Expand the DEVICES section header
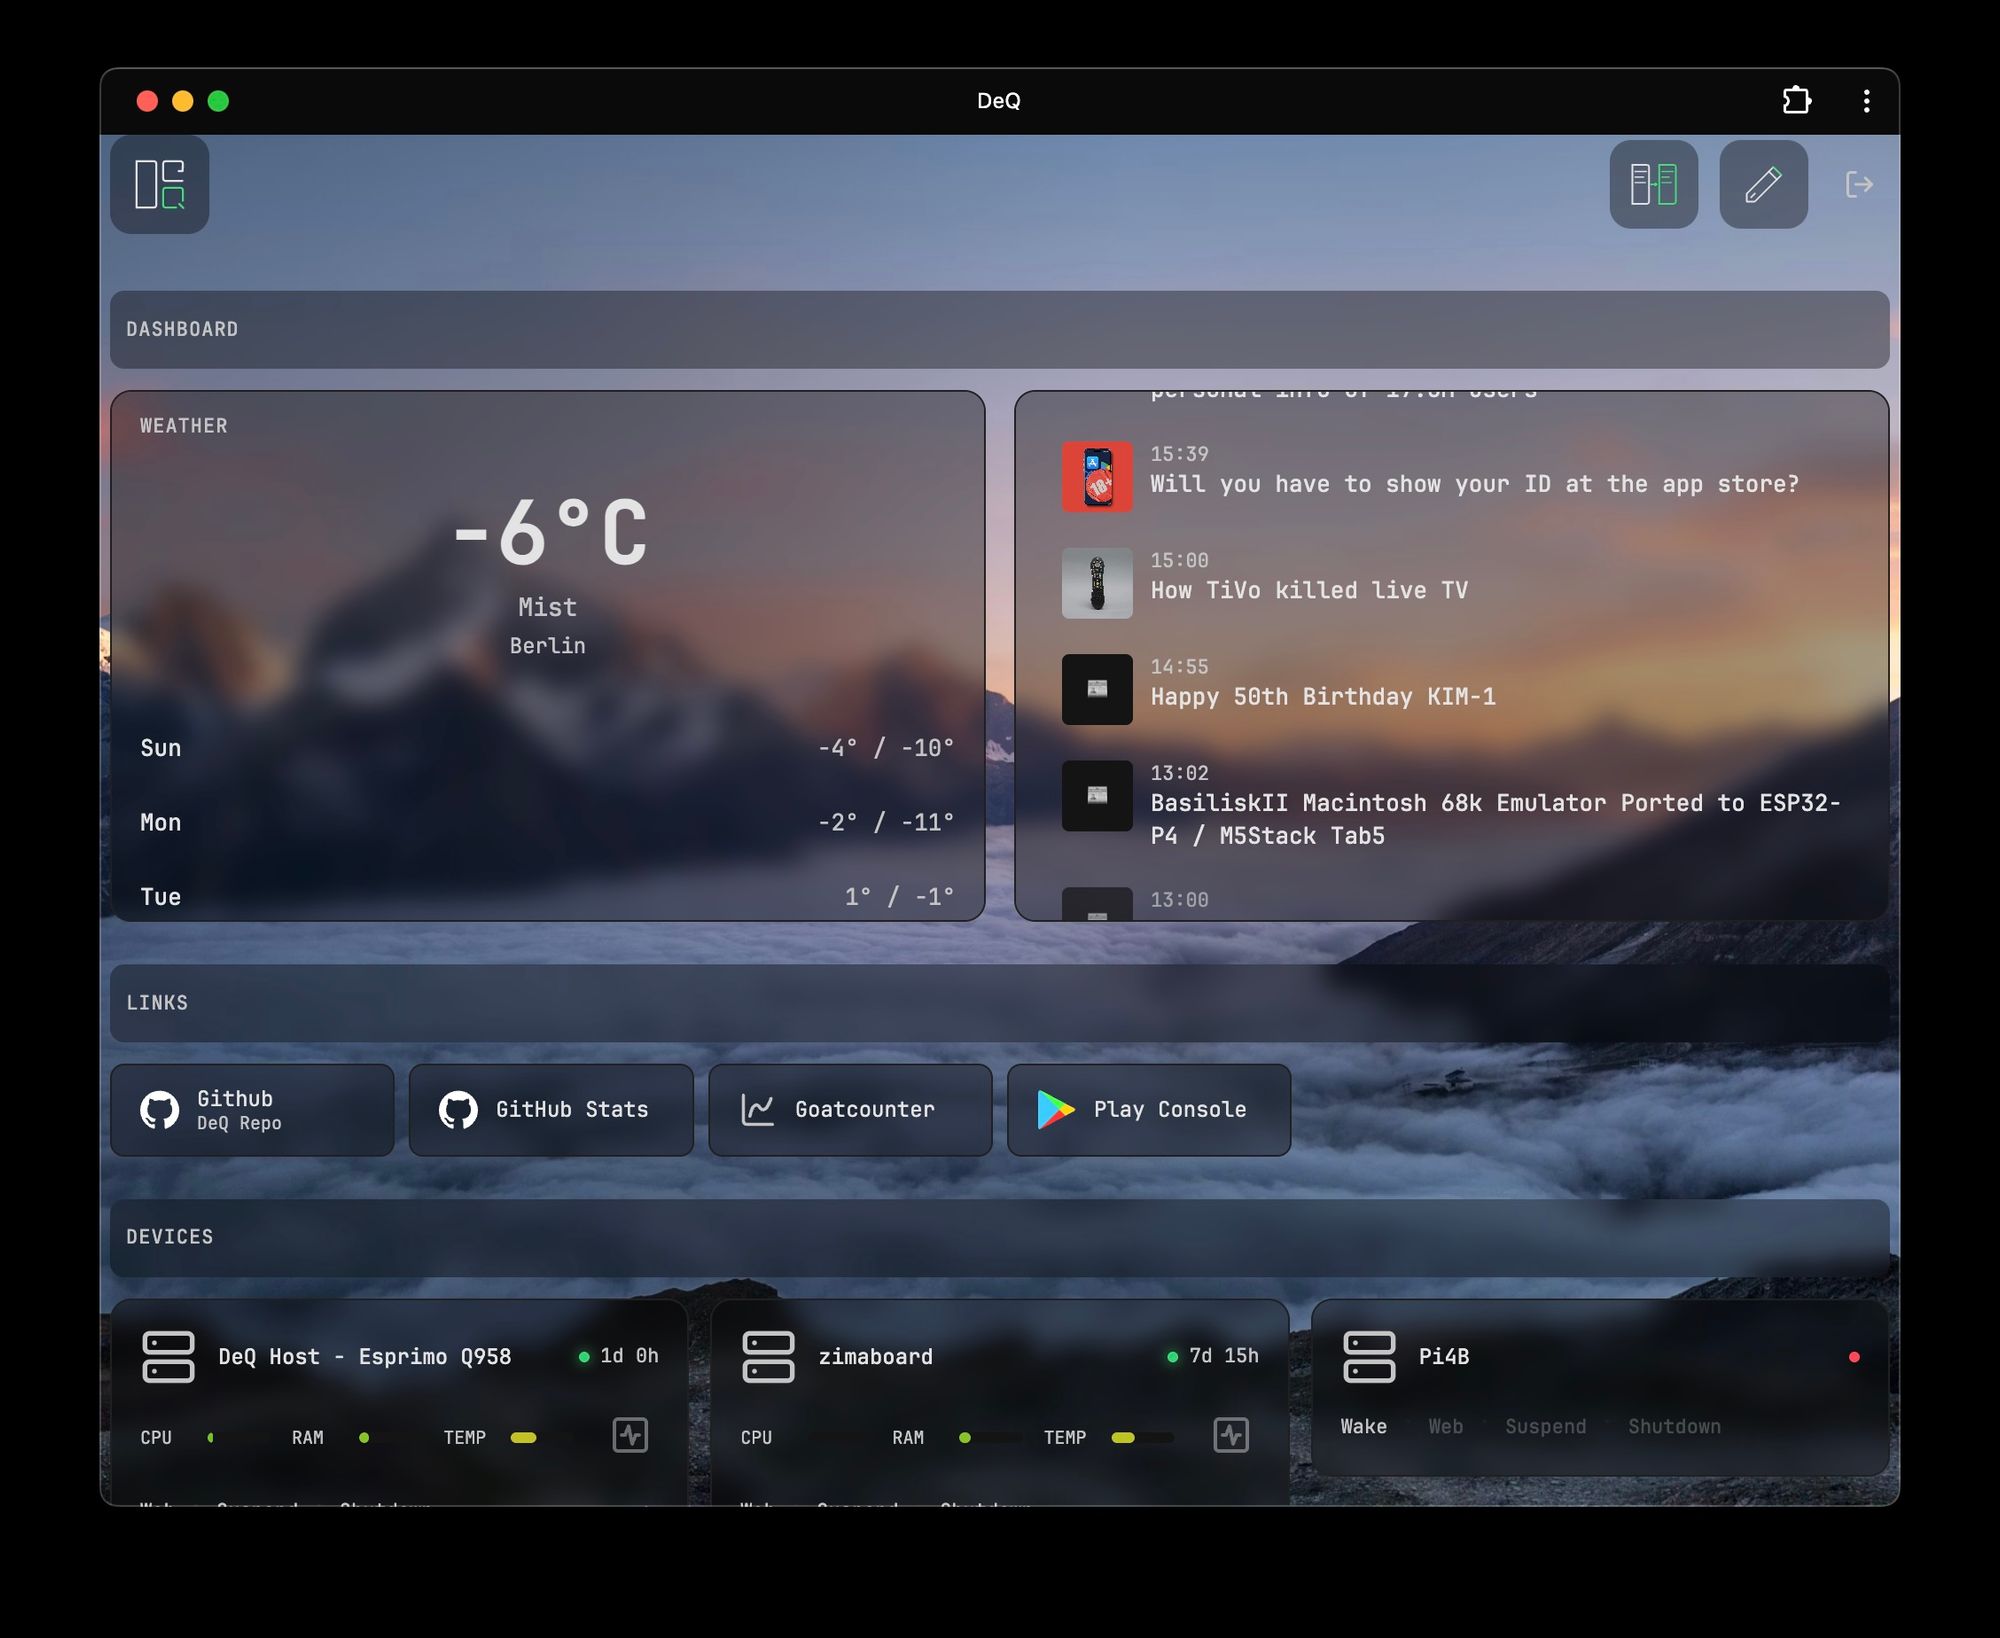The height and width of the screenshot is (1638, 2000). click(x=170, y=1237)
